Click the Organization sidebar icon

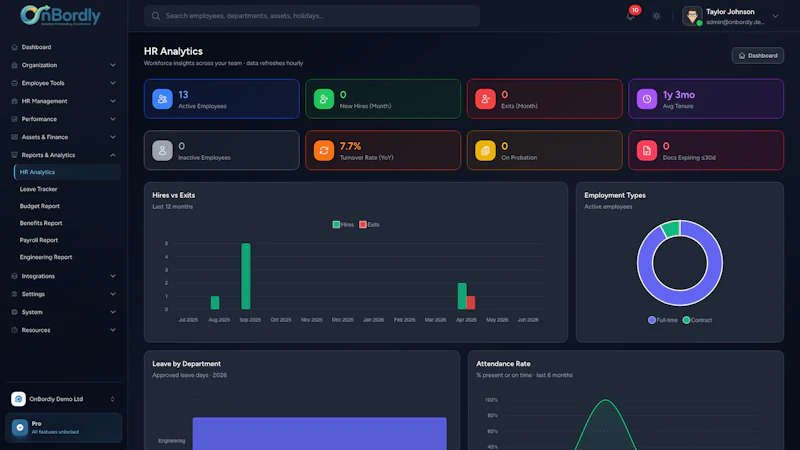pyautogui.click(x=14, y=65)
